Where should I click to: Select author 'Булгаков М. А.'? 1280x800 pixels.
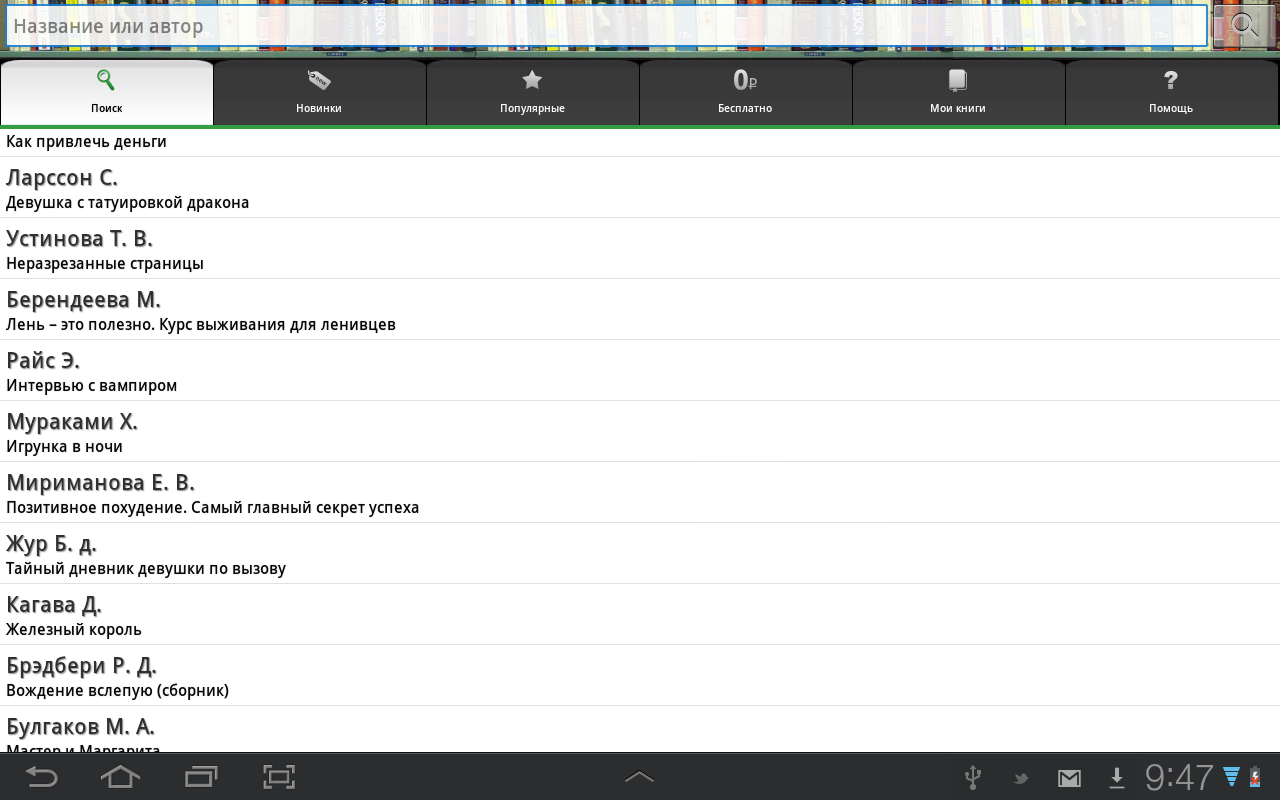coord(80,727)
